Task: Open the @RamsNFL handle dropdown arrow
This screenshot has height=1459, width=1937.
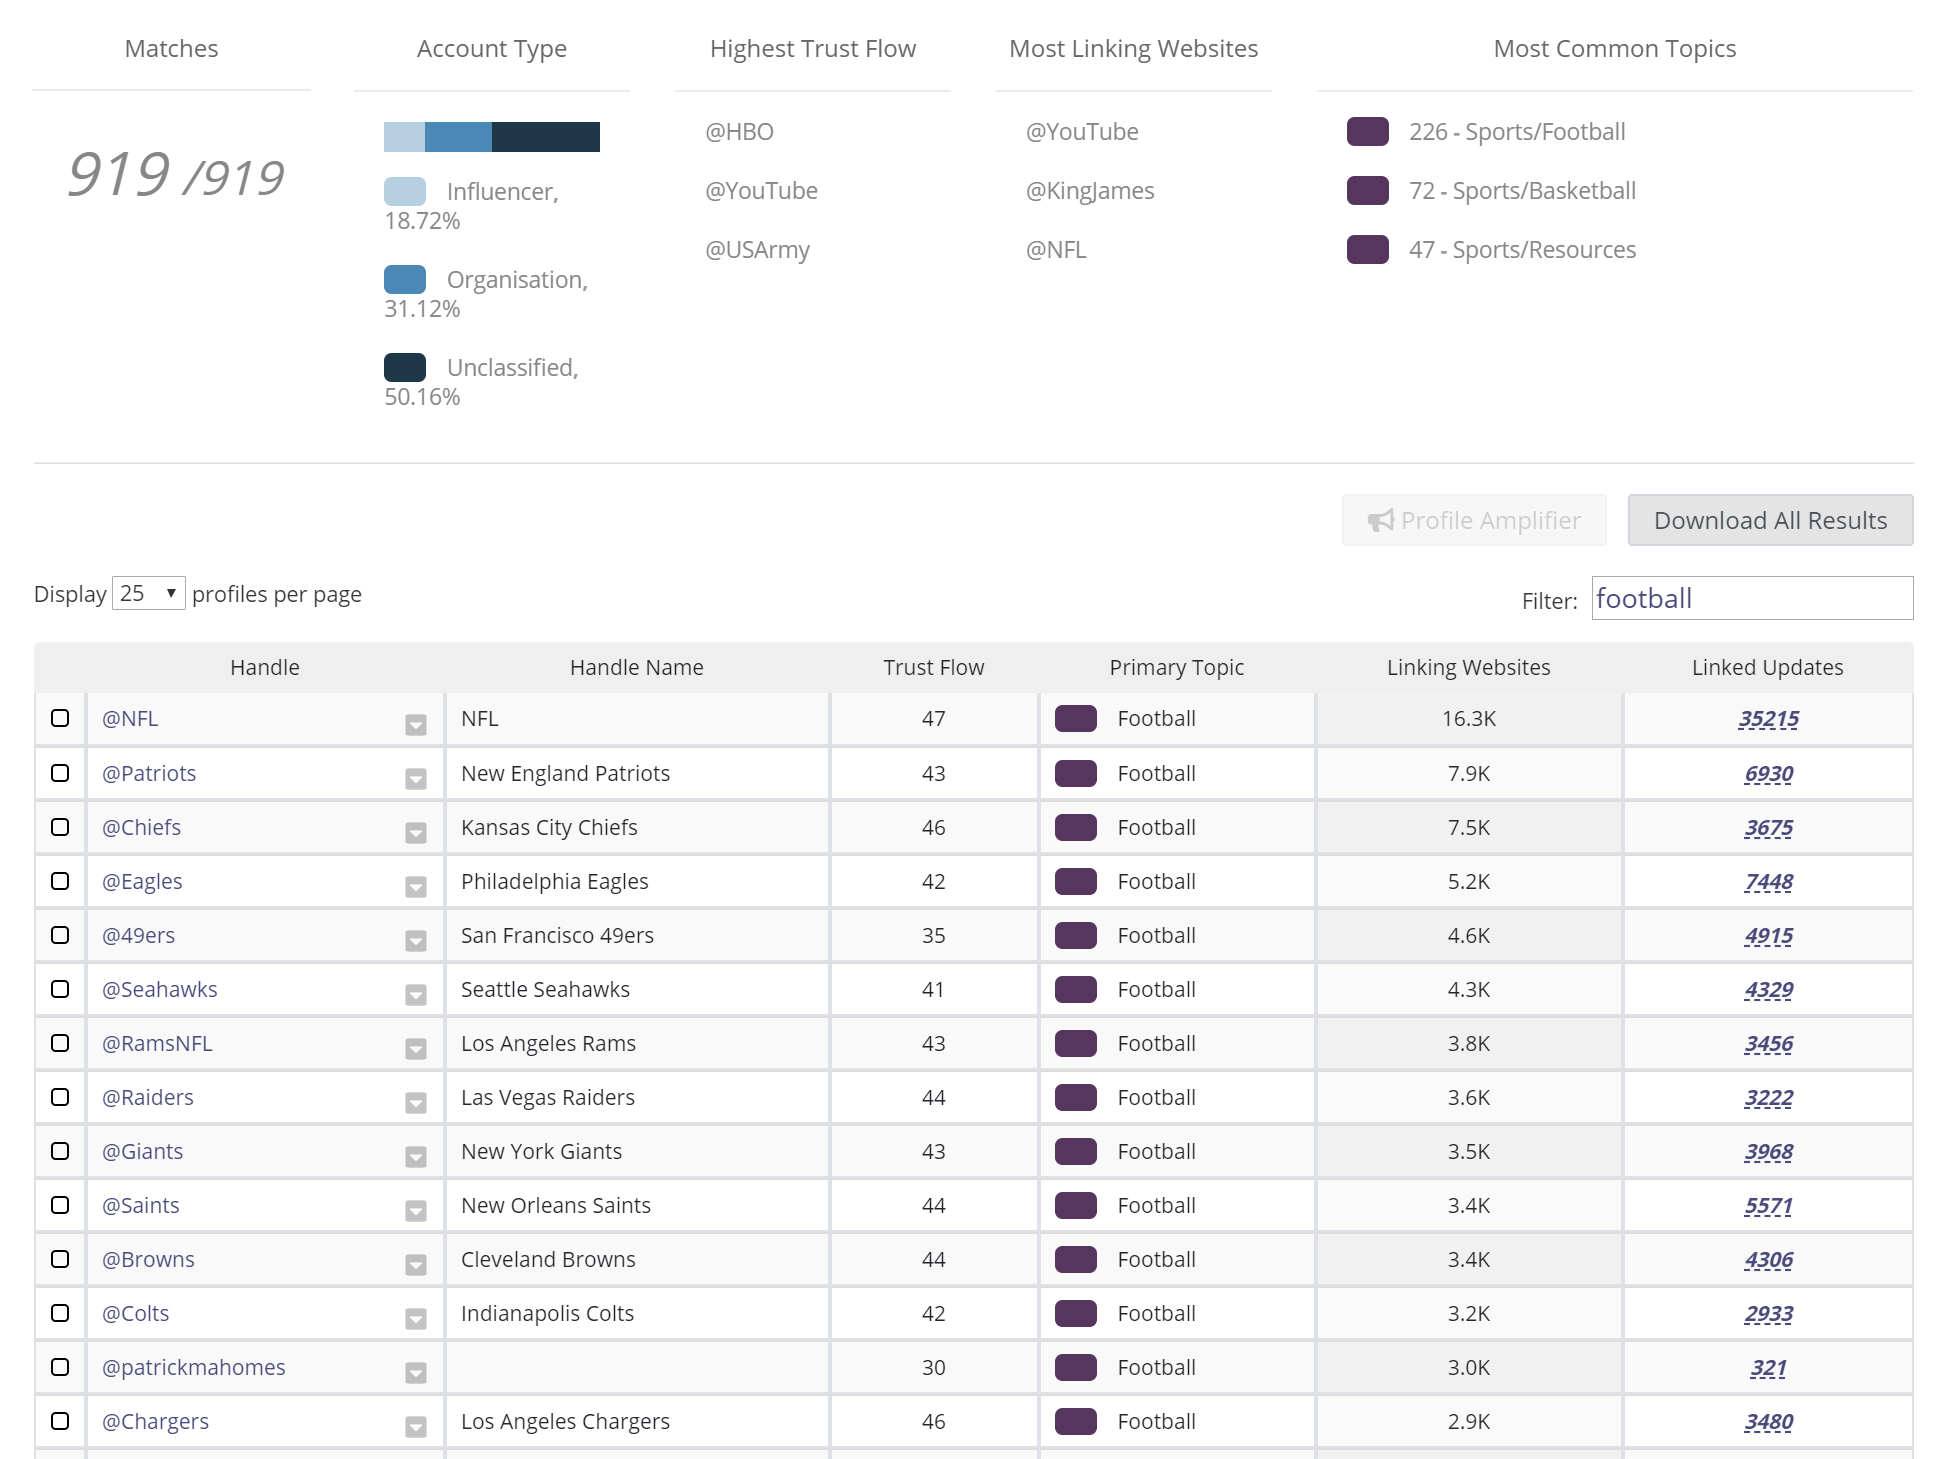Action: click(416, 1049)
